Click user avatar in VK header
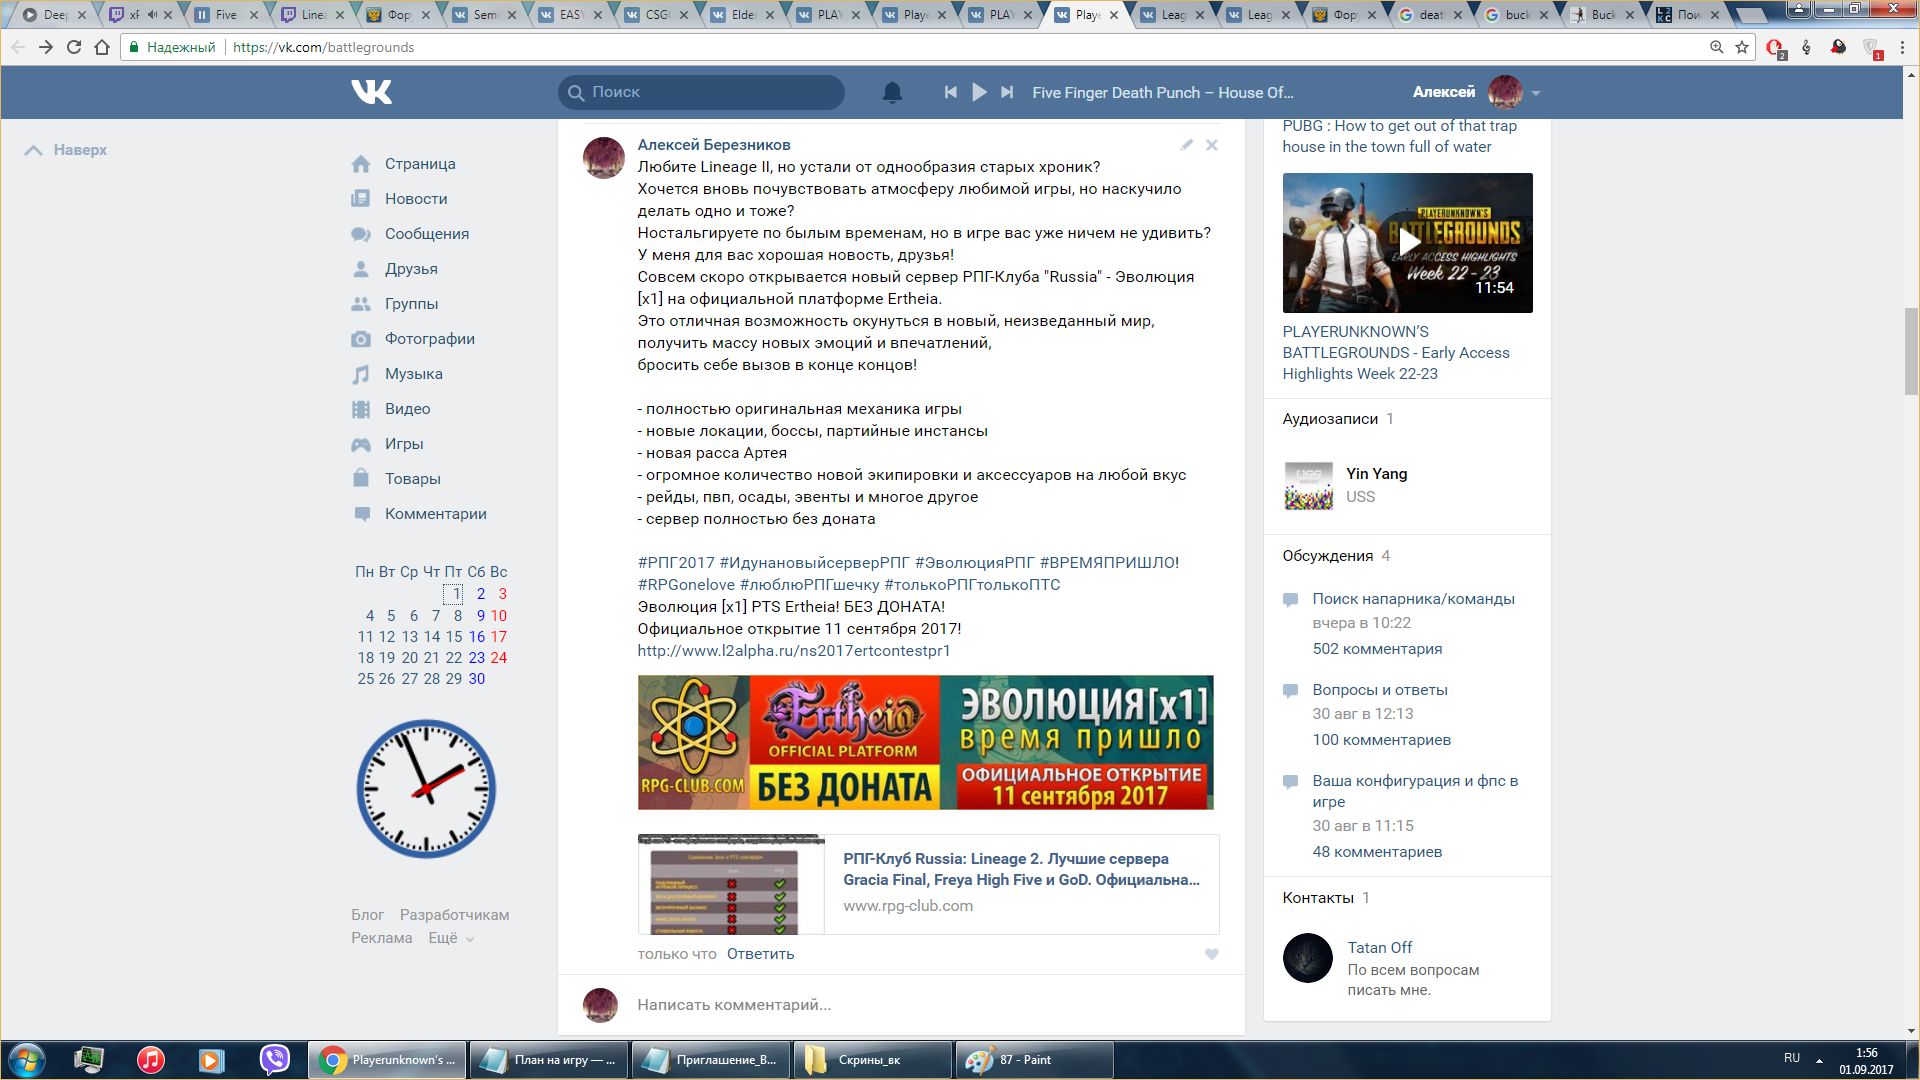Screen dimensions: 1920x1080 click(x=1505, y=92)
